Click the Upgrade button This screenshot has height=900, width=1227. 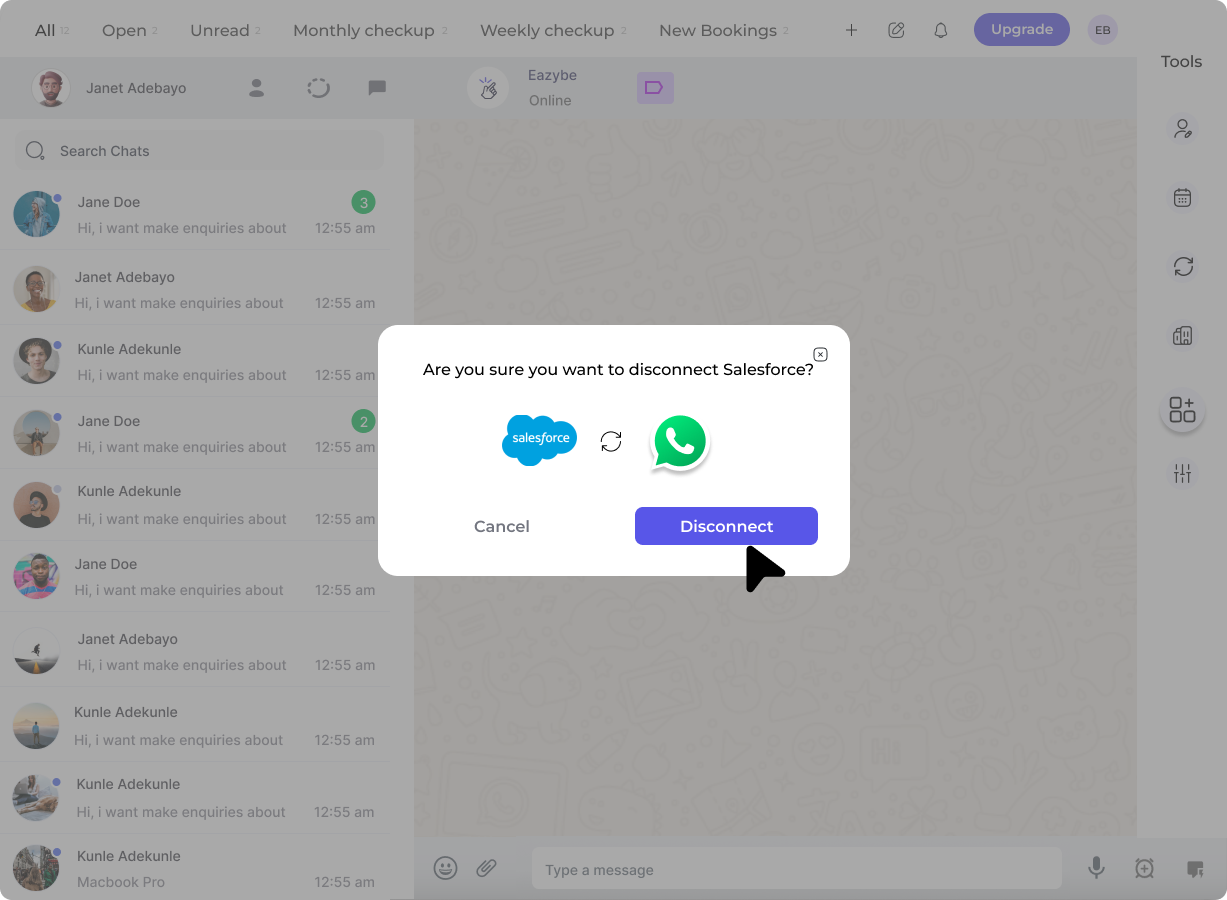coord(1021,29)
